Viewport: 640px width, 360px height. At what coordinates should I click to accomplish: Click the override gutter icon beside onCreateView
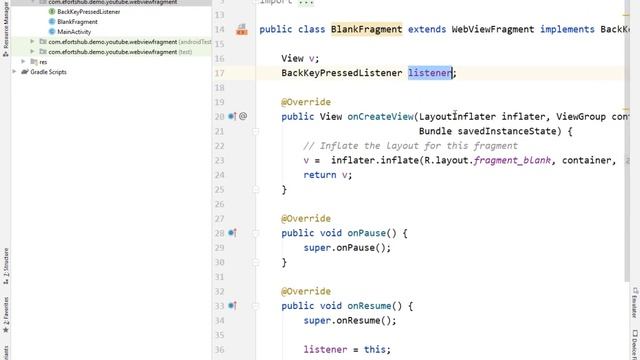[x=232, y=116]
